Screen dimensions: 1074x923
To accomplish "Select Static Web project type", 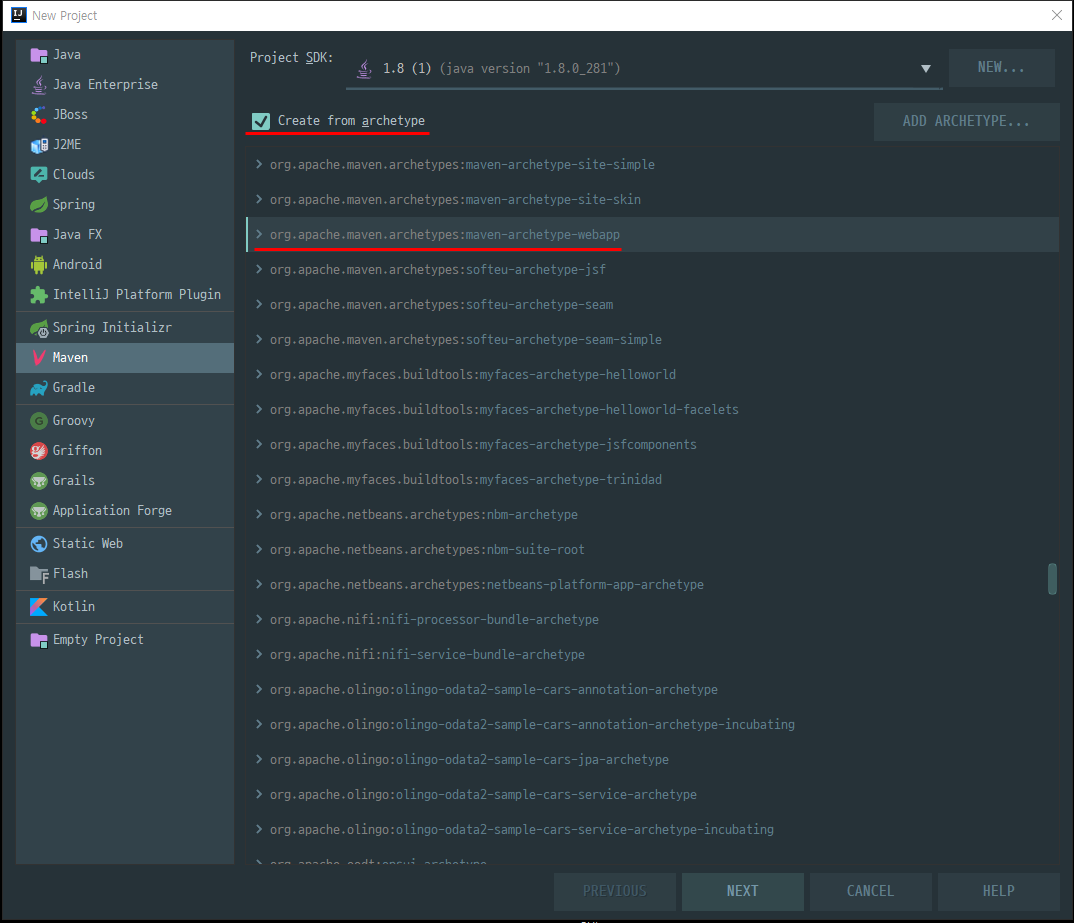I will 125,544.
